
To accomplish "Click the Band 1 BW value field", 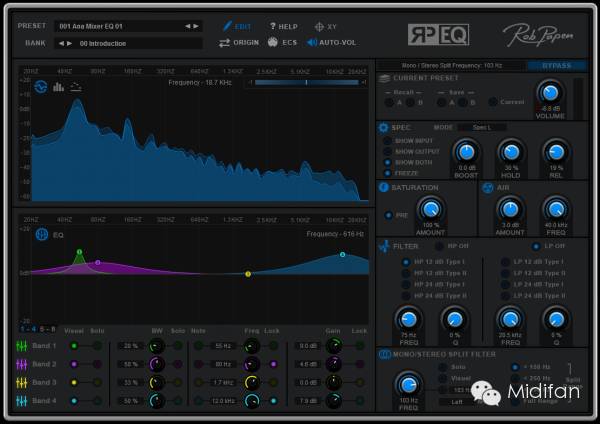I will coord(130,346).
